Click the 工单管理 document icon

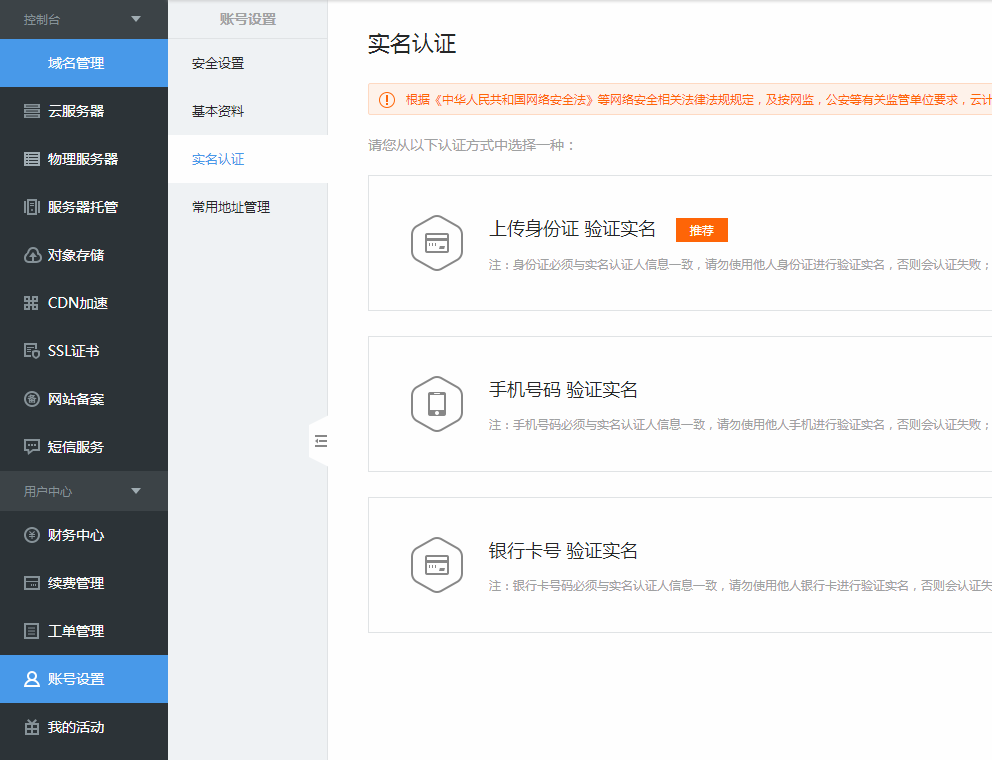point(32,631)
